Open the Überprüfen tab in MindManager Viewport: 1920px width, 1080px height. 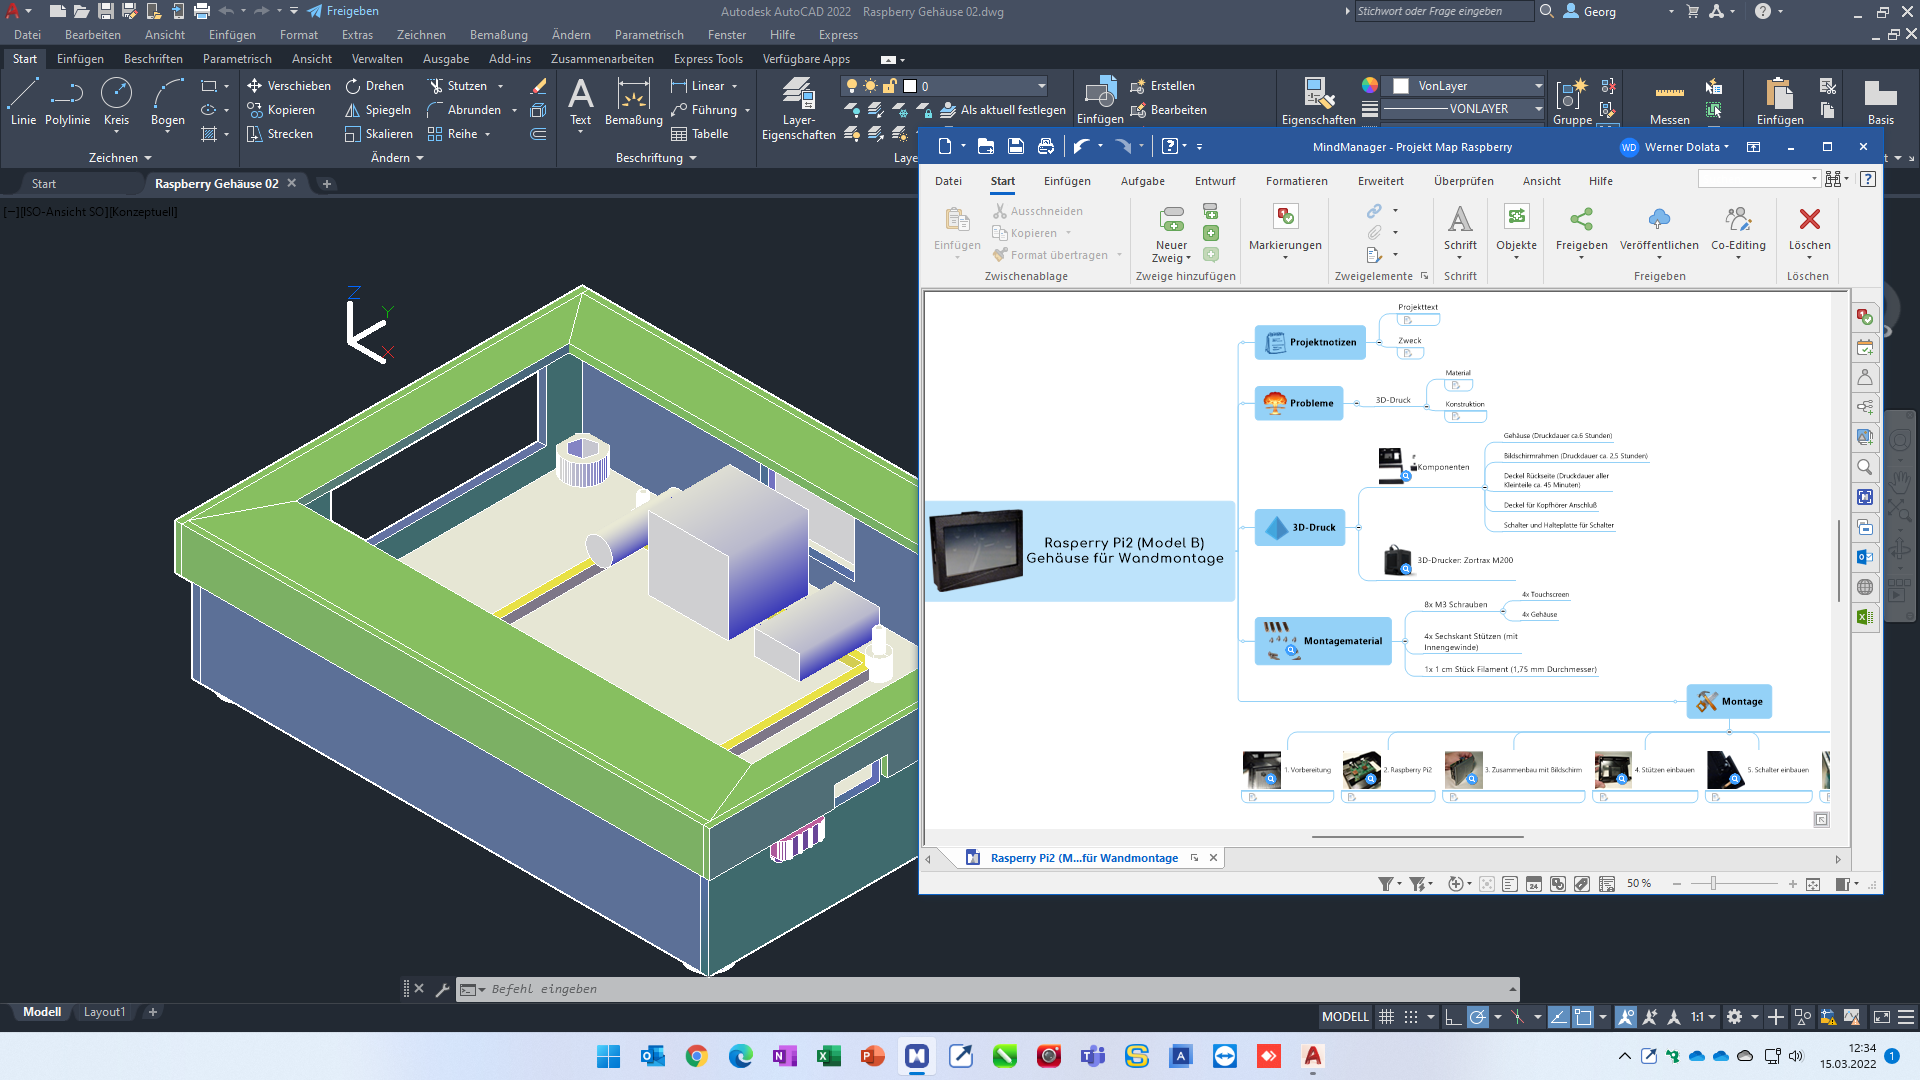[1463, 181]
